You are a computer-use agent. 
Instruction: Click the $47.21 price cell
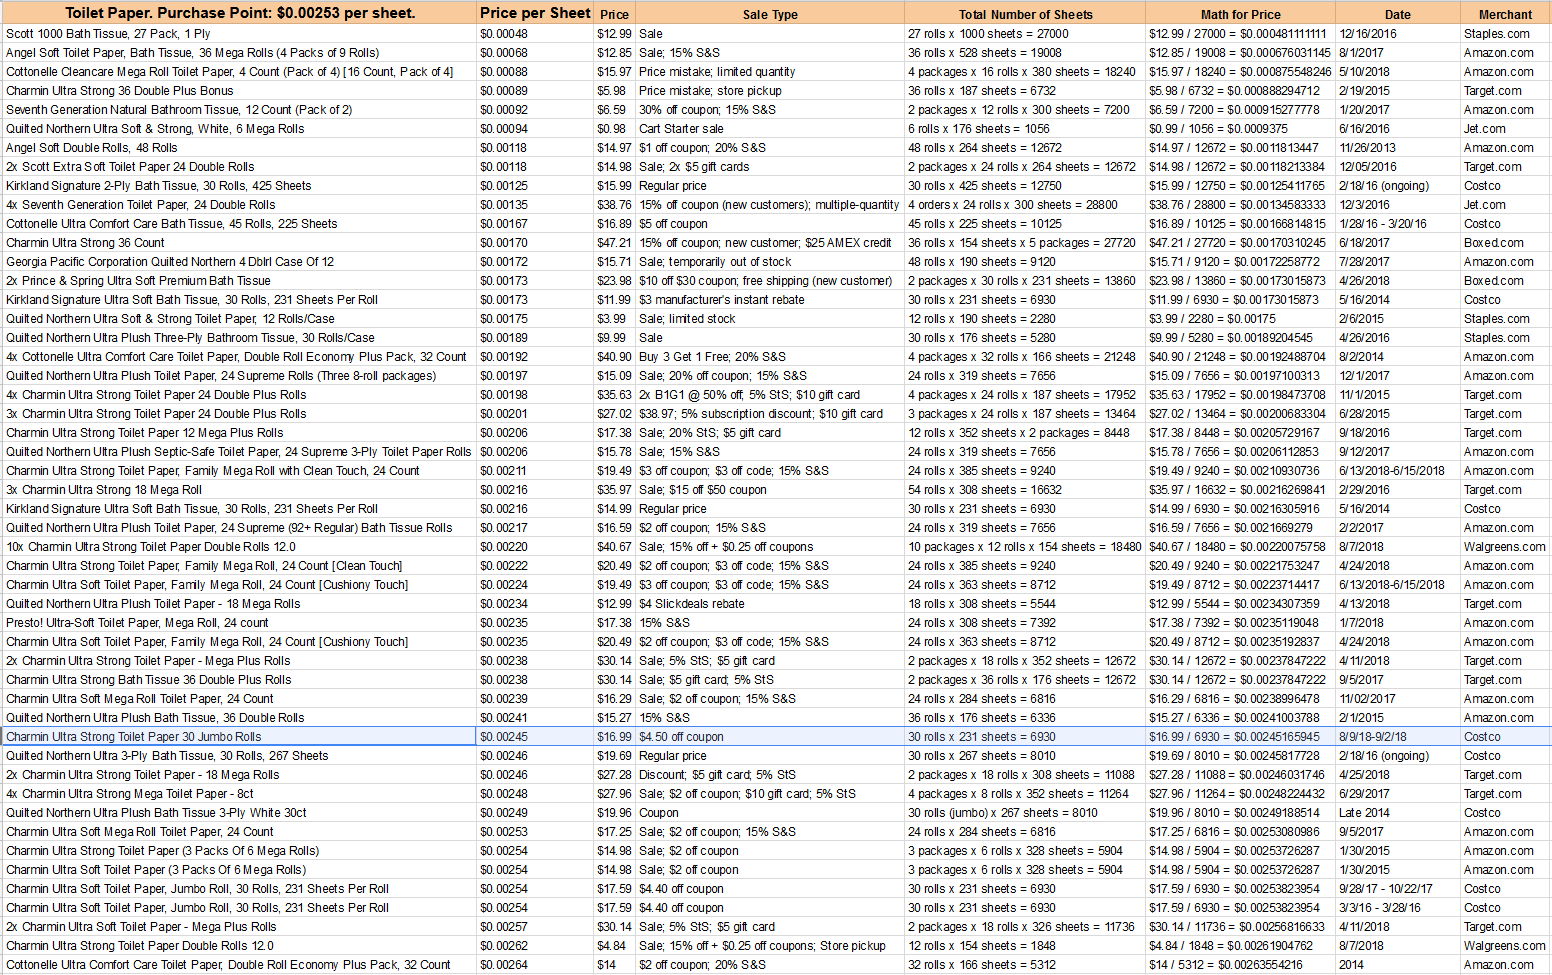click(x=614, y=242)
